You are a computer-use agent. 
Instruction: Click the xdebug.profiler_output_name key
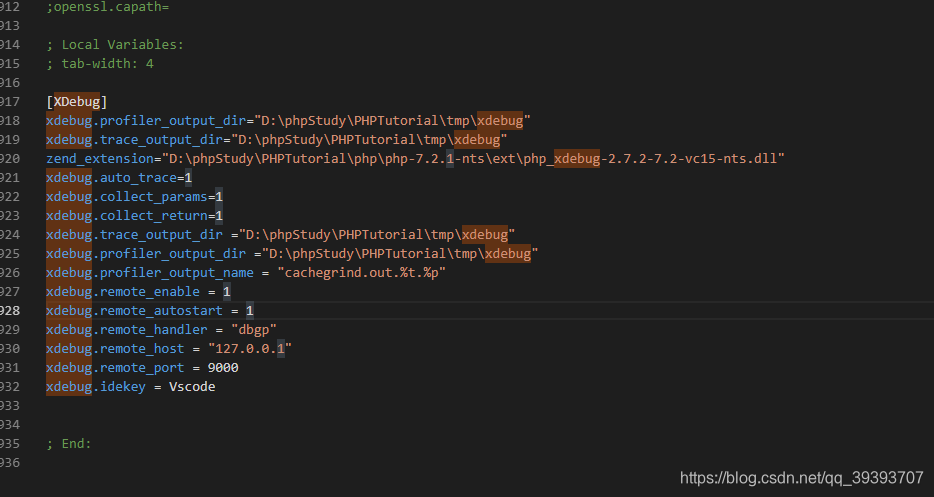coord(150,272)
